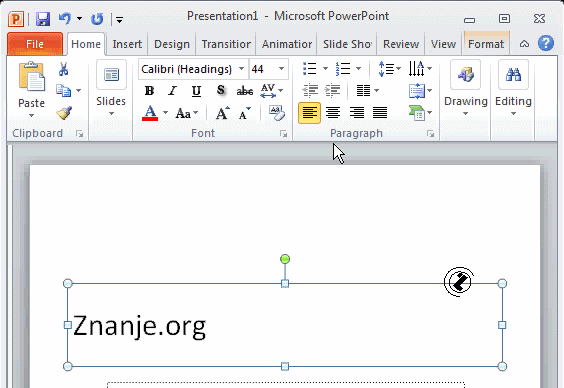The image size is (564, 388).
Task: Open the PowerPoint application icon menu
Action: 16,19
